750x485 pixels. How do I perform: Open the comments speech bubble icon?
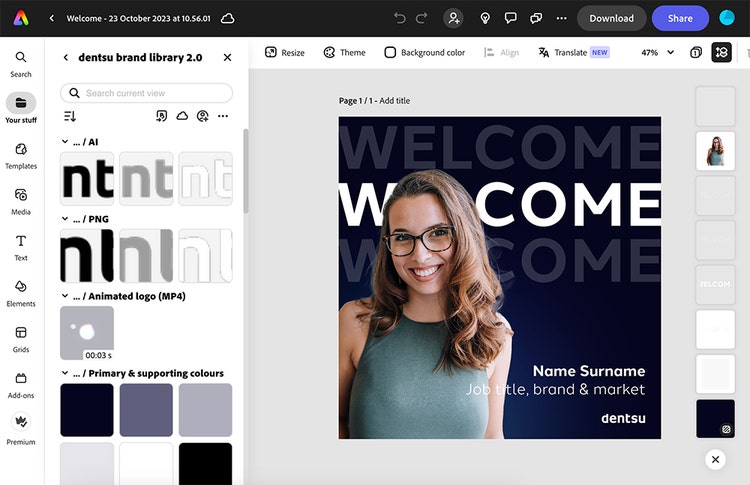(511, 18)
